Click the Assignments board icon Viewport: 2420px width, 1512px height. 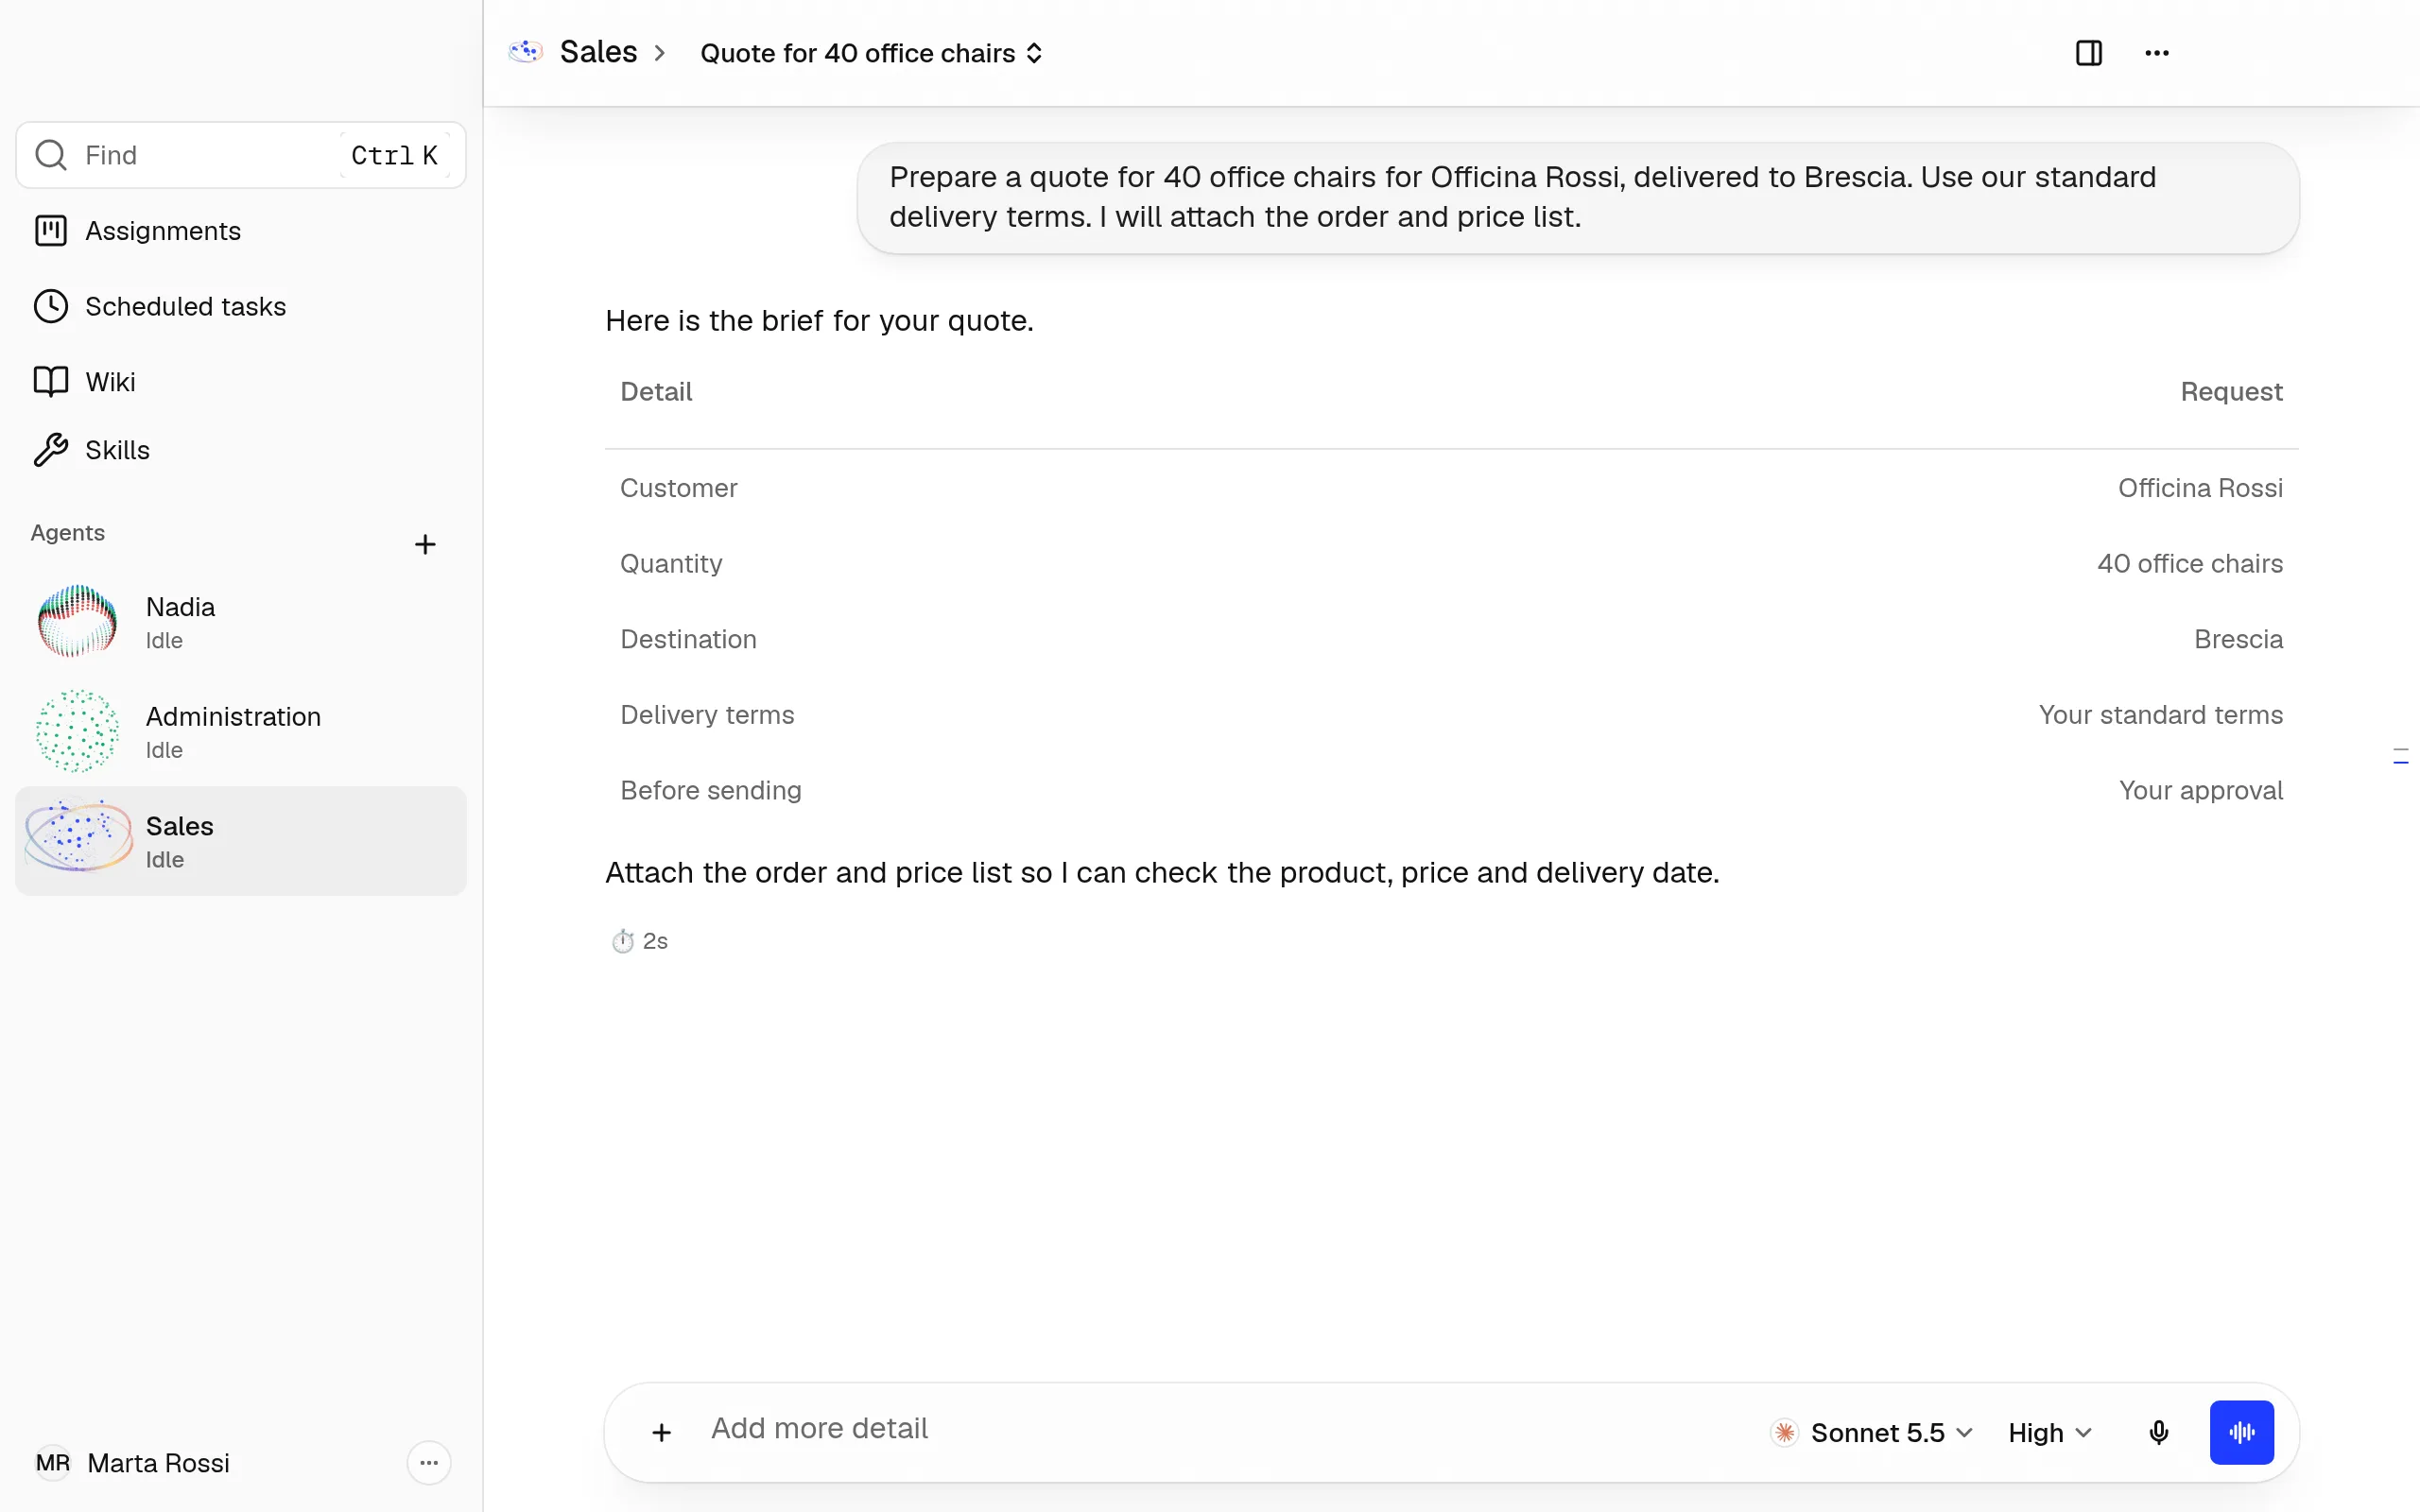[x=51, y=231]
